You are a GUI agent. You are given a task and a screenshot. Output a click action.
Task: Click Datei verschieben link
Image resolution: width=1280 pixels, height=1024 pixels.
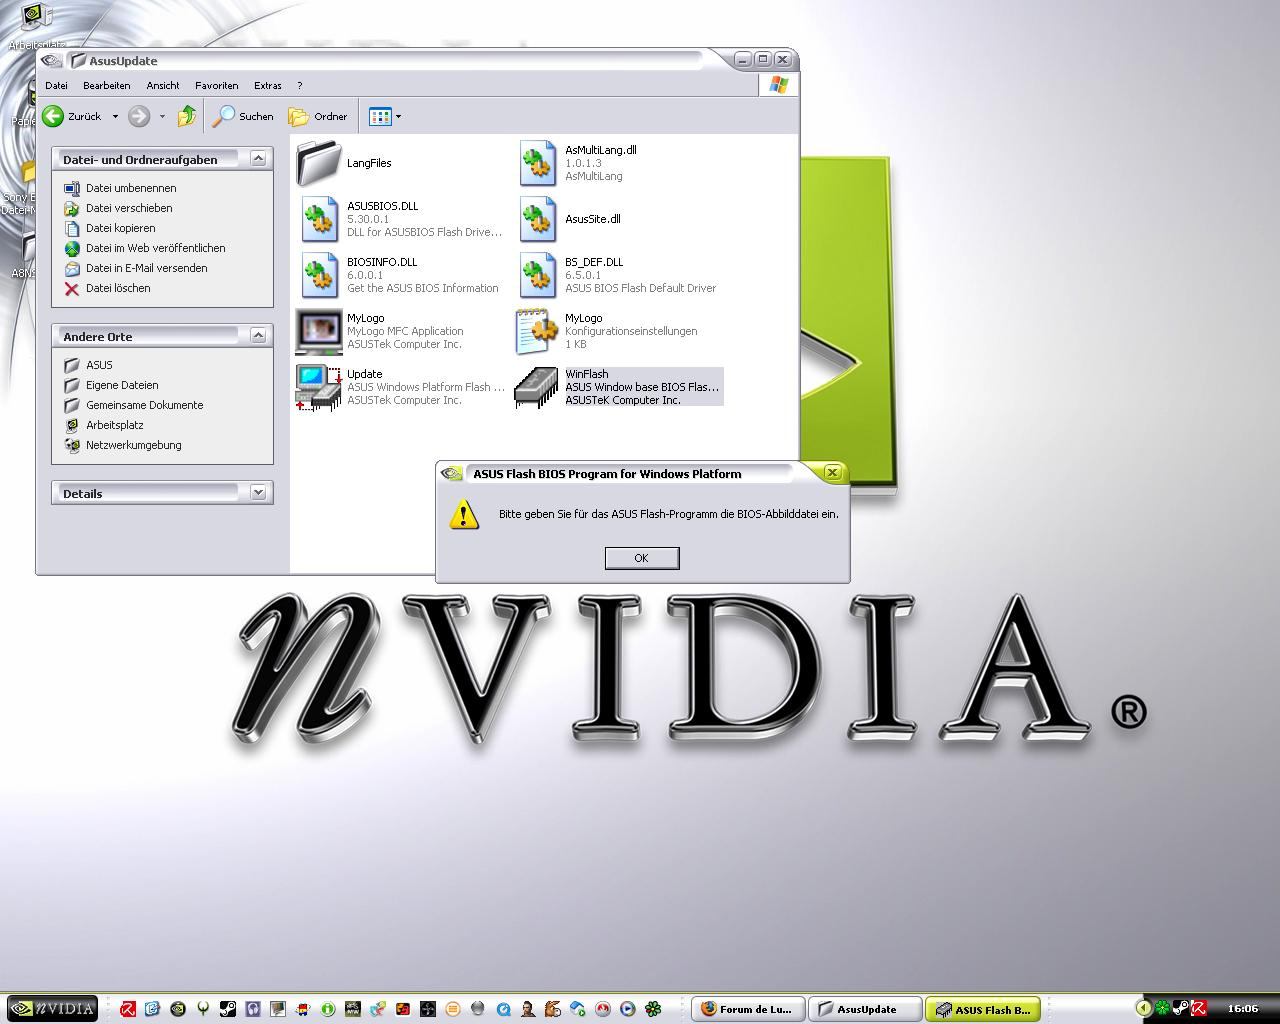pos(129,208)
